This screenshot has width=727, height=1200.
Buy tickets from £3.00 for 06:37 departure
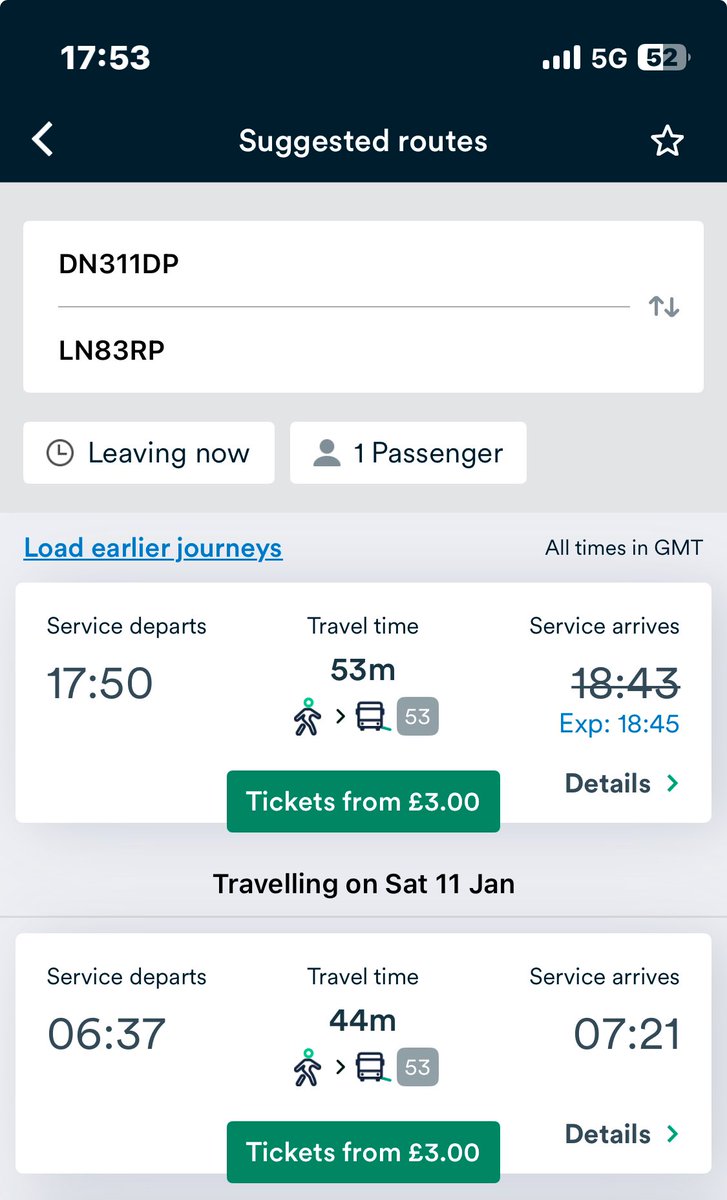click(x=363, y=1152)
